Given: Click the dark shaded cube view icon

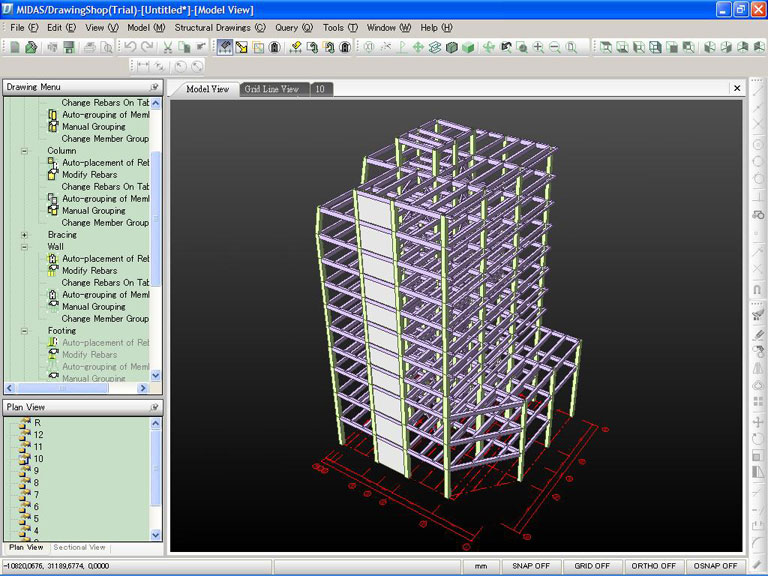Looking at the screenshot, I should (452, 47).
